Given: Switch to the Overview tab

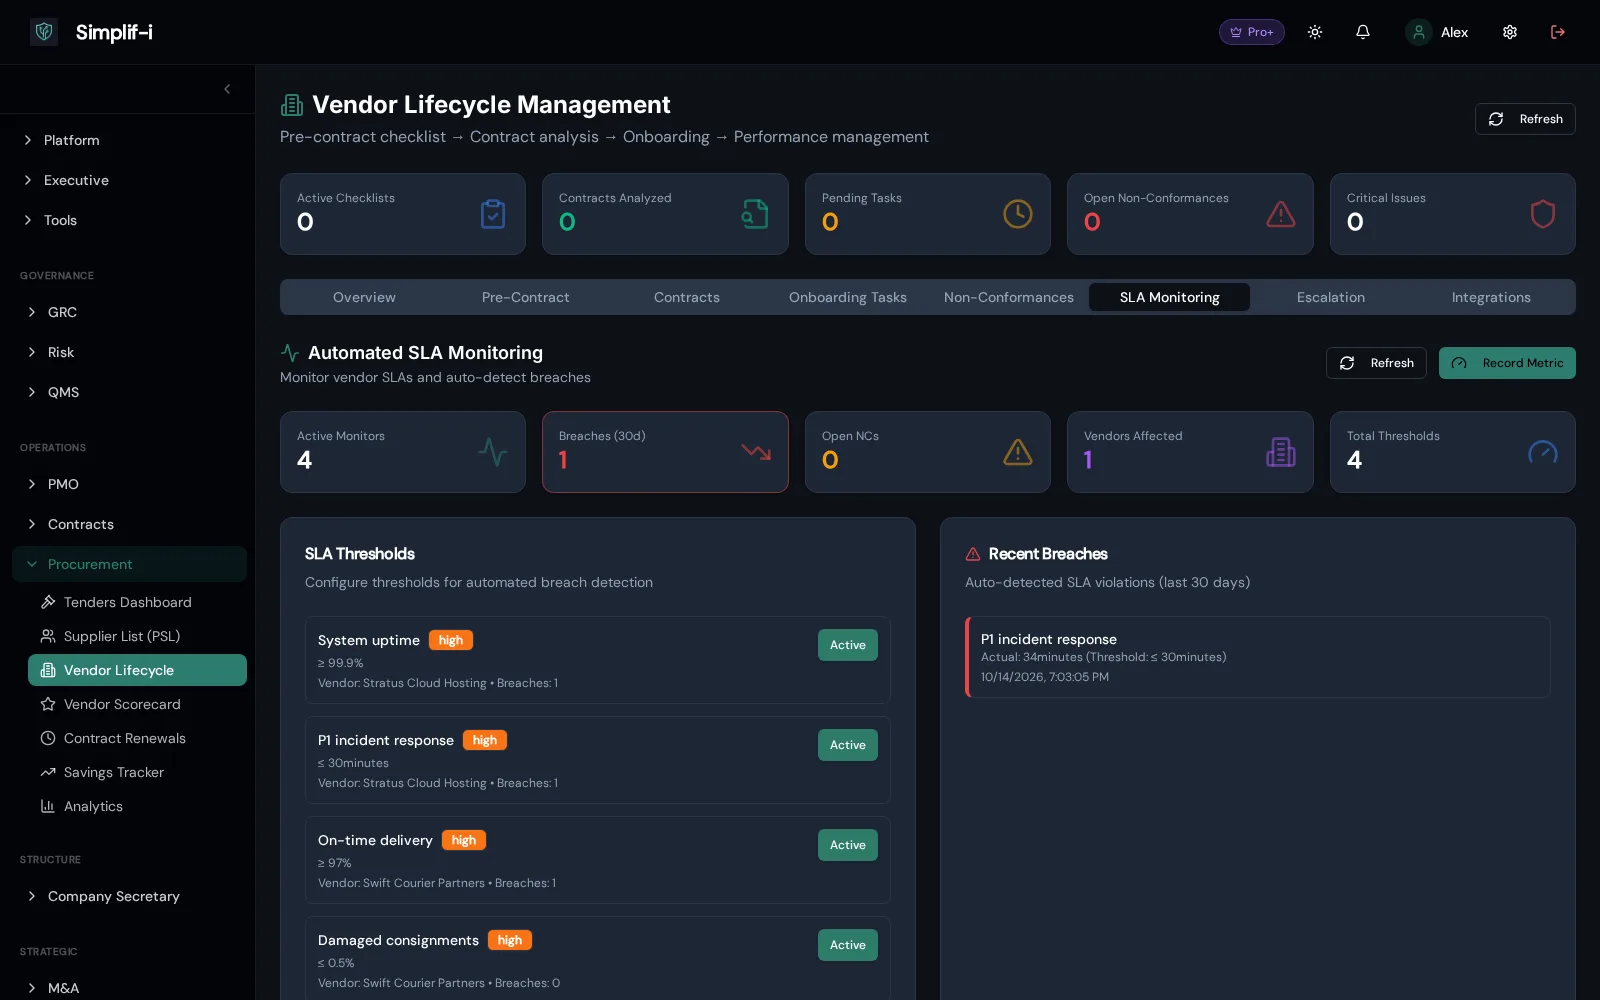Looking at the screenshot, I should point(364,297).
